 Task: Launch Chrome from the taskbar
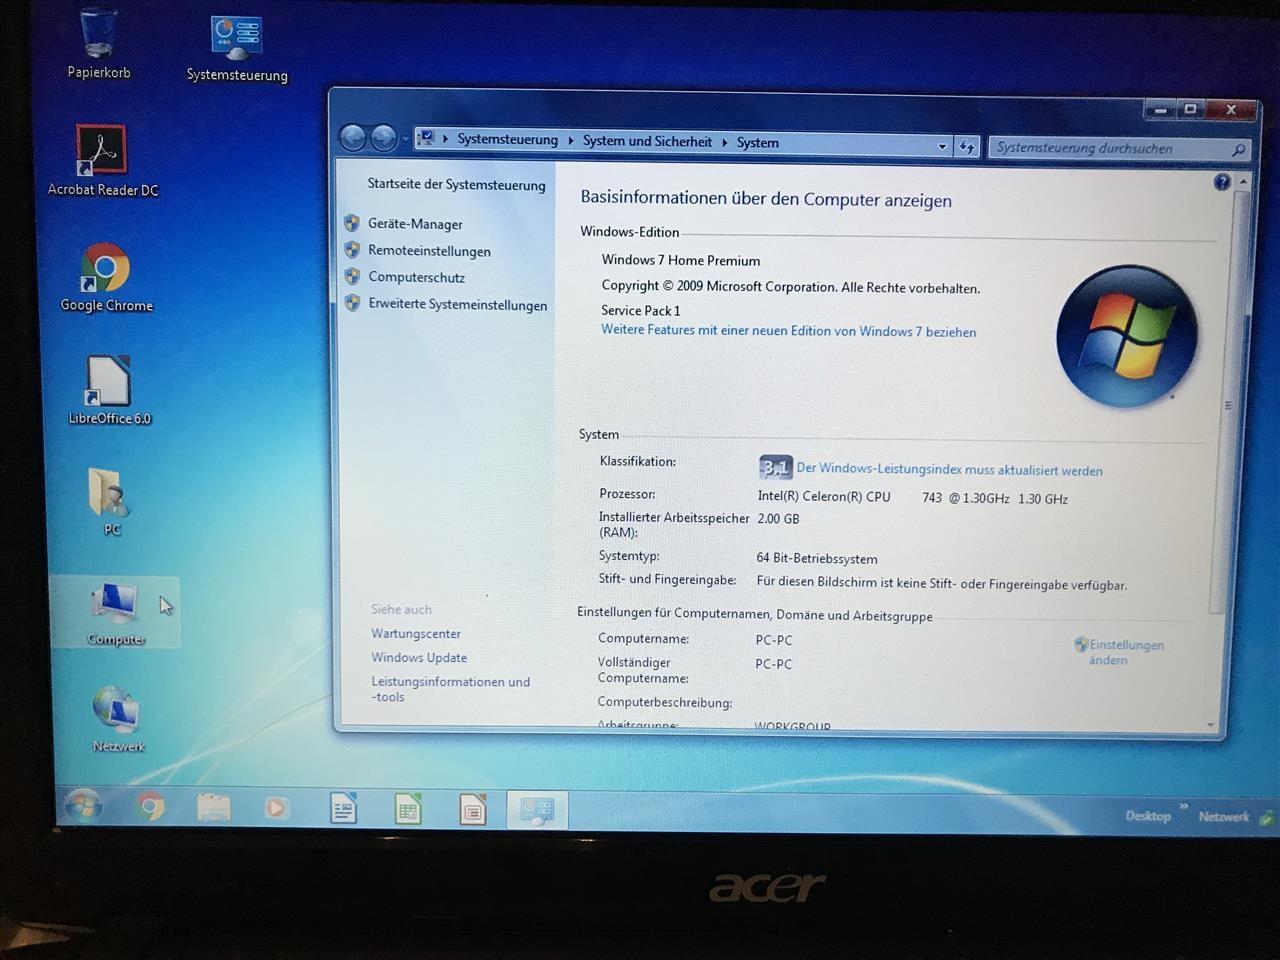(151, 806)
